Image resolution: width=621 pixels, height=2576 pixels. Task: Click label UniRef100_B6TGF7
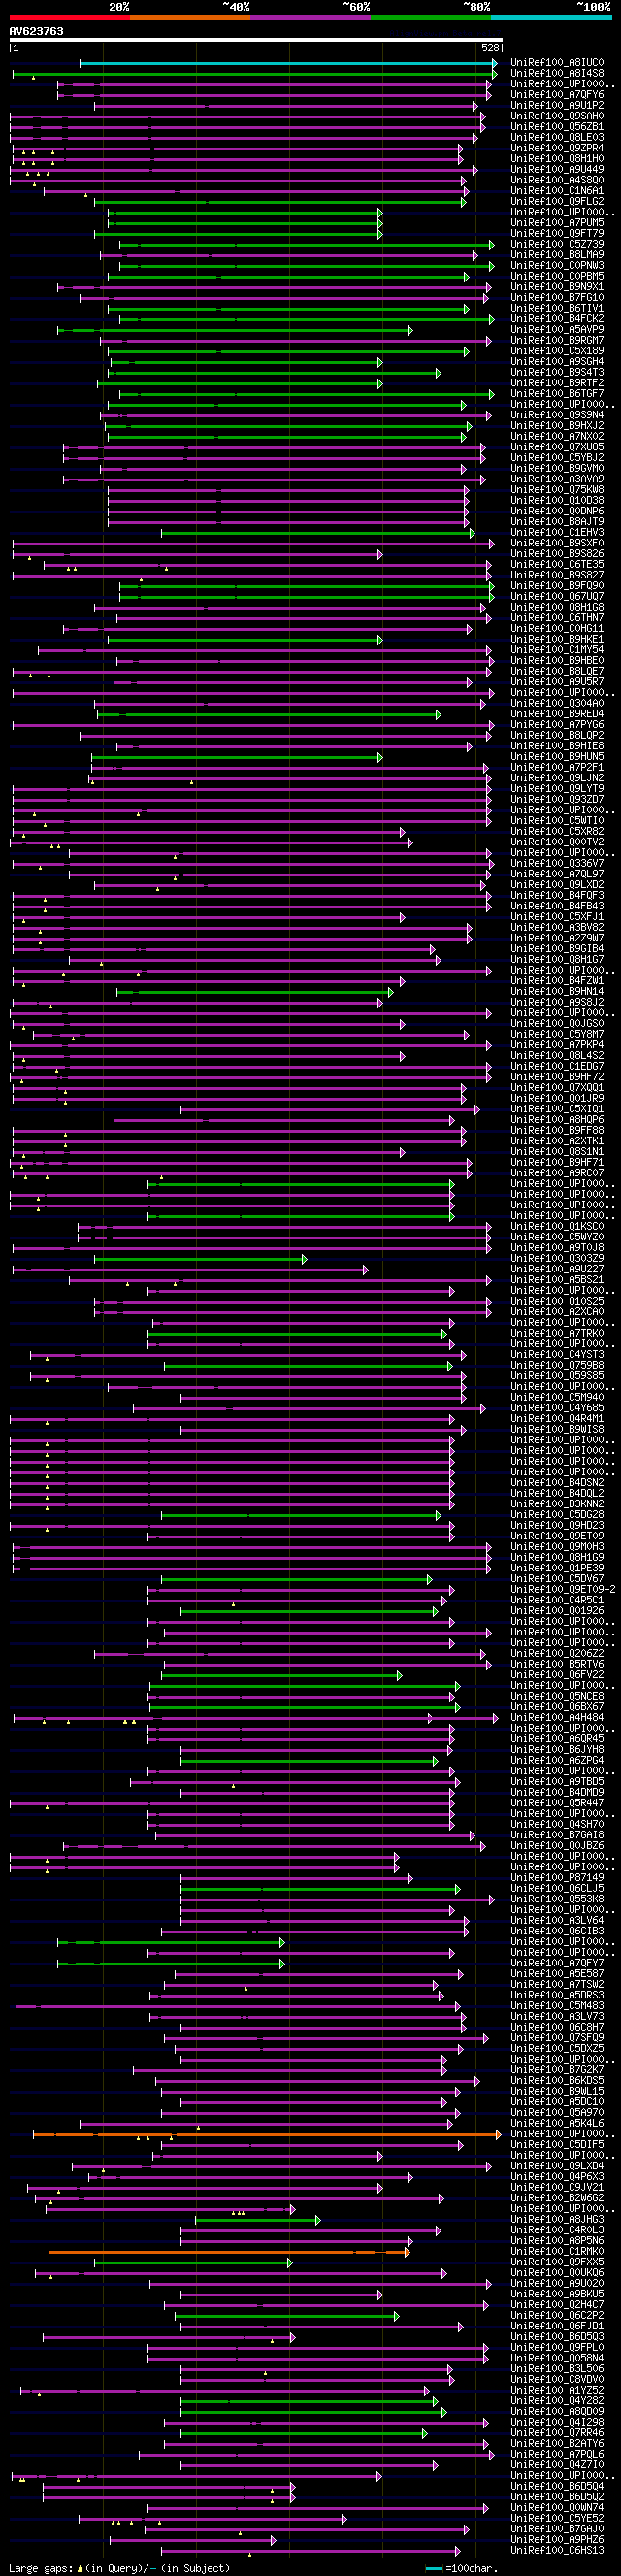(x=557, y=393)
